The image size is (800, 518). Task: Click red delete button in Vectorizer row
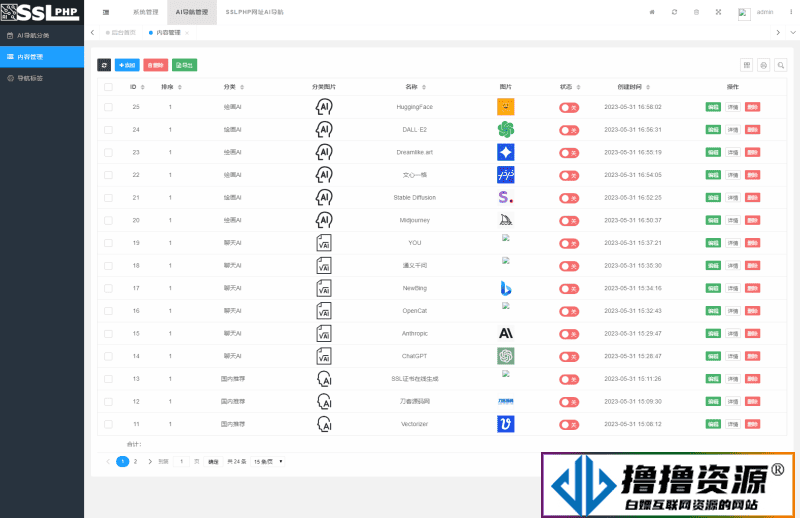(x=753, y=424)
